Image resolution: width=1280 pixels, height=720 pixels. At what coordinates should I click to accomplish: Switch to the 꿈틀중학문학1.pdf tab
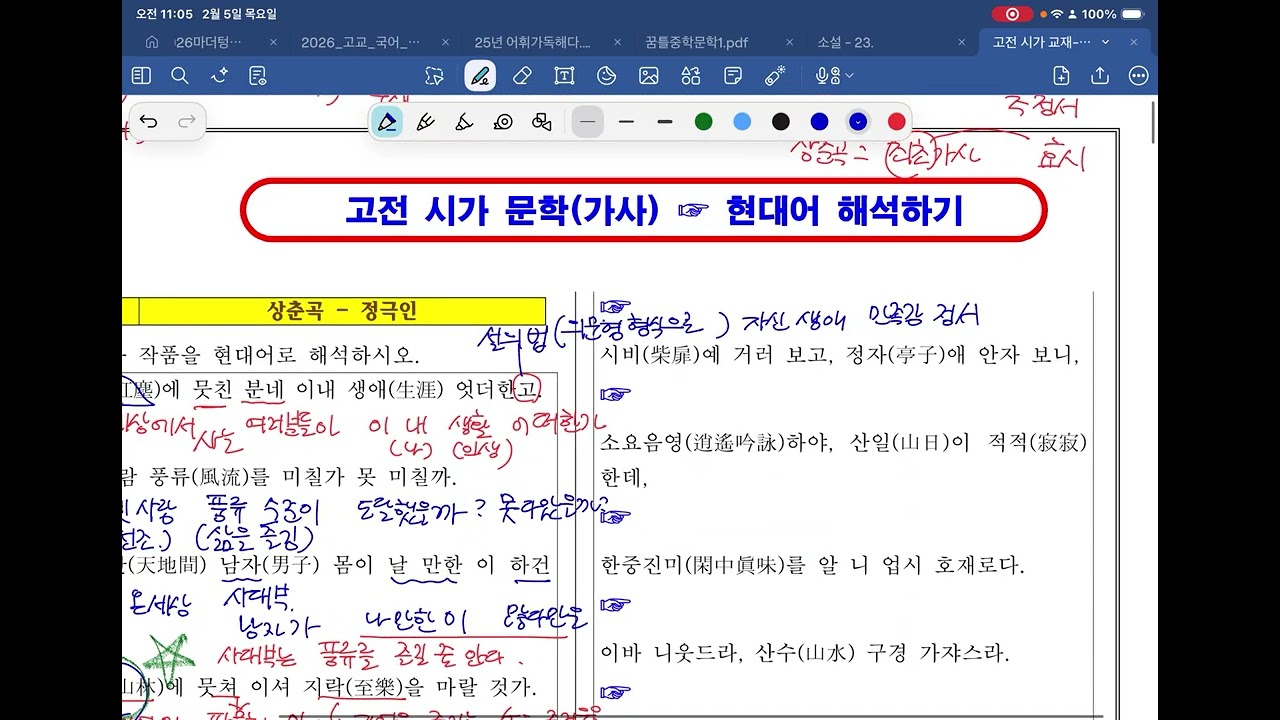(697, 43)
